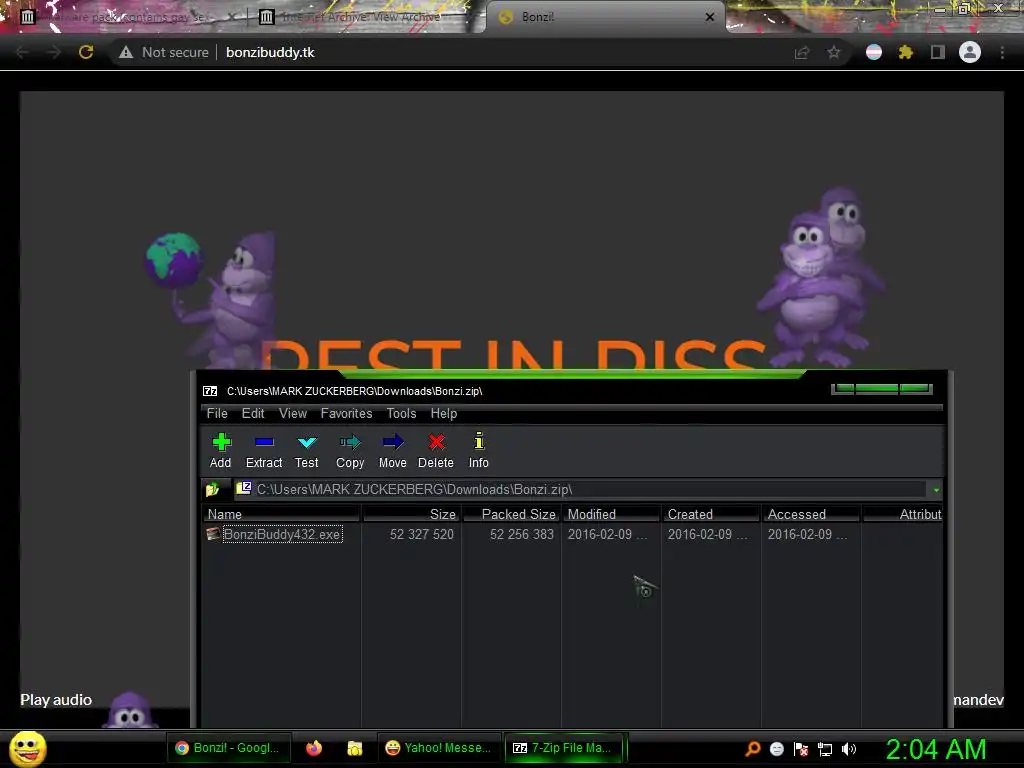
Task: Sort by the Name column header
Action: (x=281, y=514)
